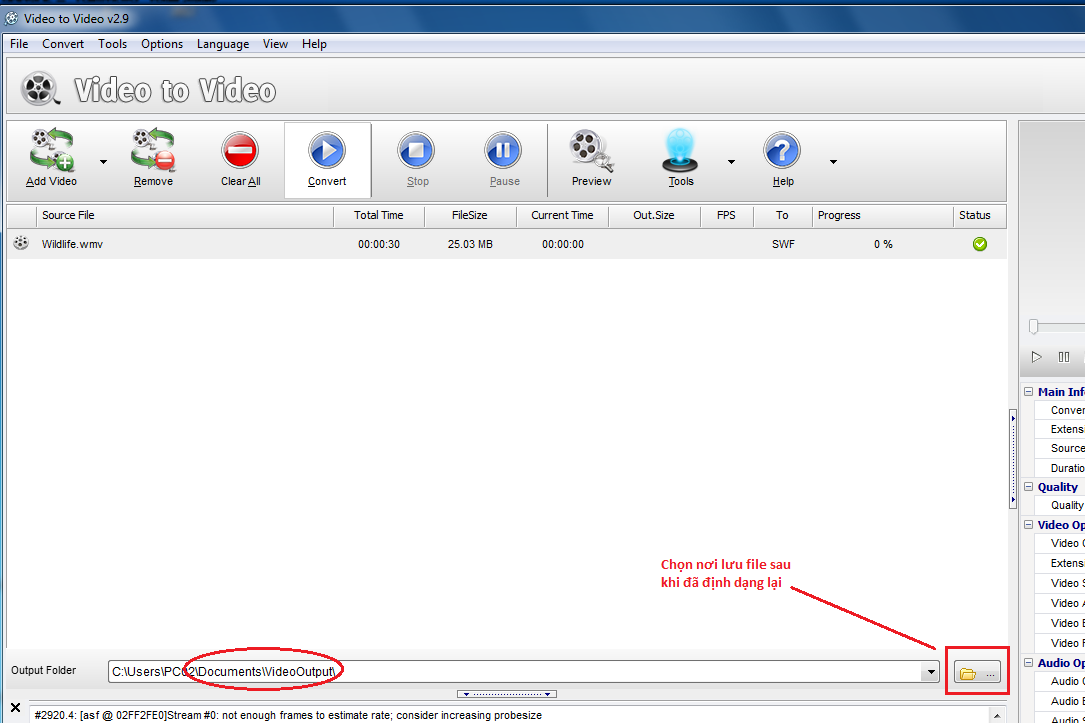Browse for output folder with folder button
1085x723 pixels.
pyautogui.click(x=977, y=674)
